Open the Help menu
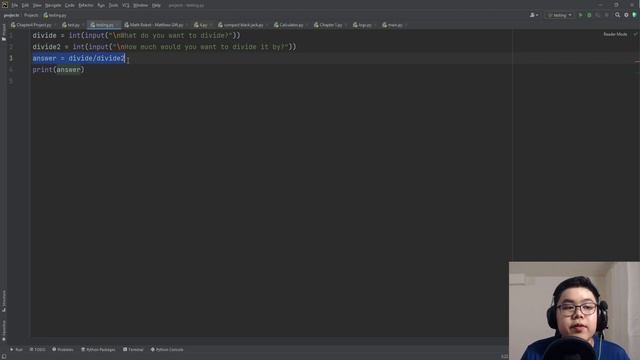This screenshot has height=360, width=640. click(156, 5)
